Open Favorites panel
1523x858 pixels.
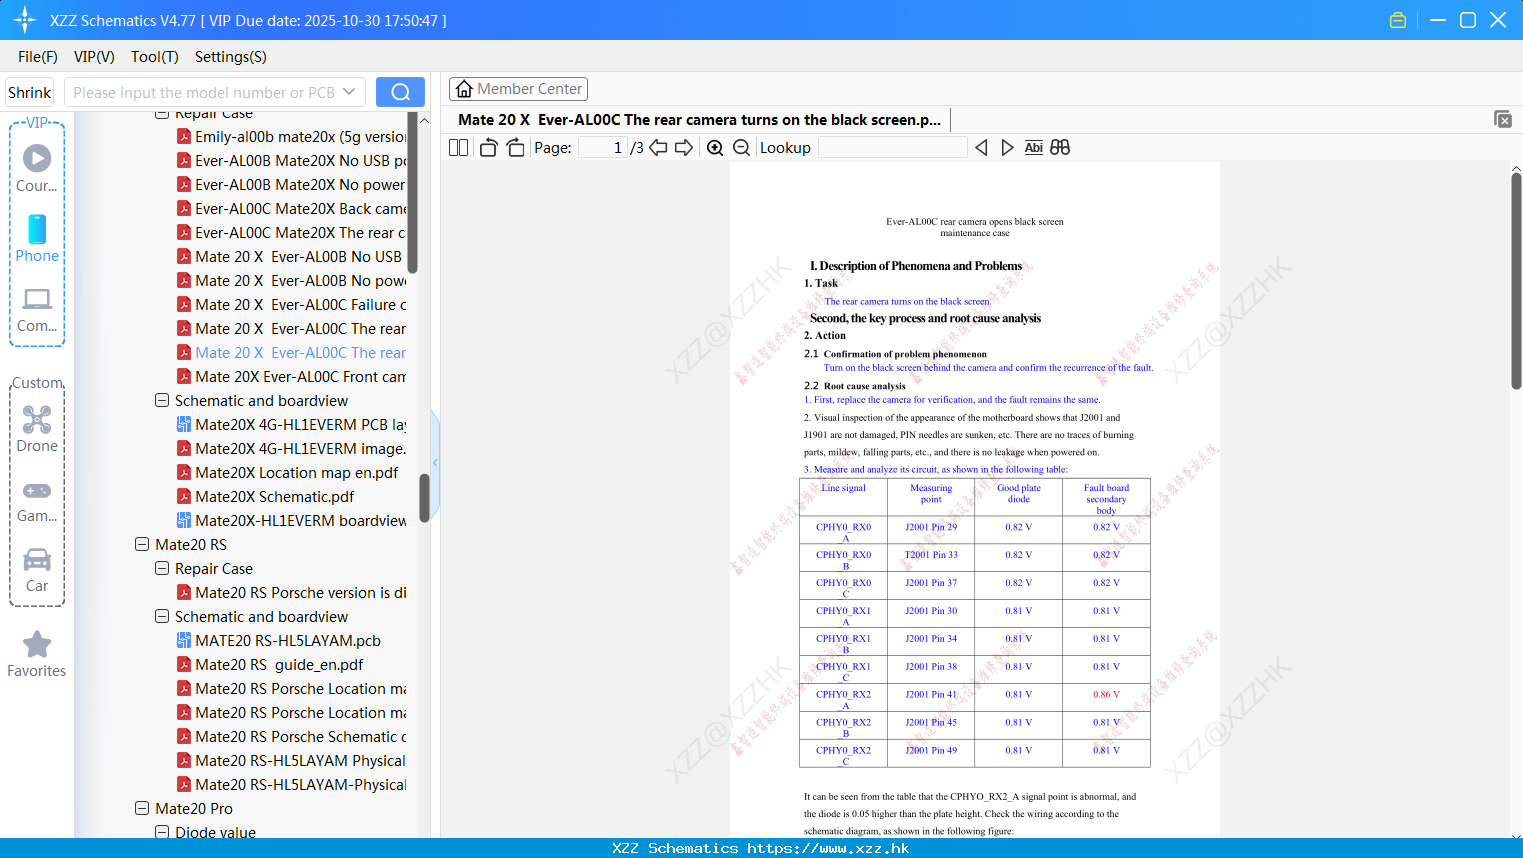(x=37, y=654)
